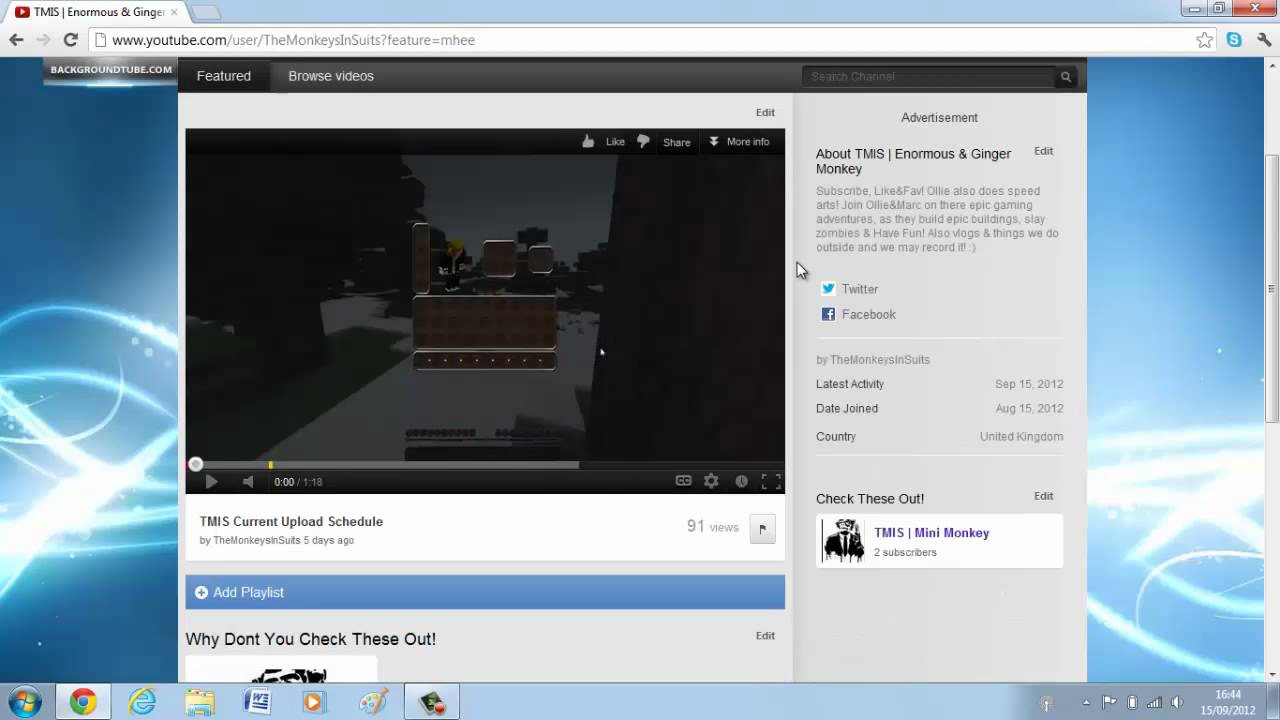Screen dimensions: 1280x720
Task: Expand More info on the video
Action: [739, 141]
